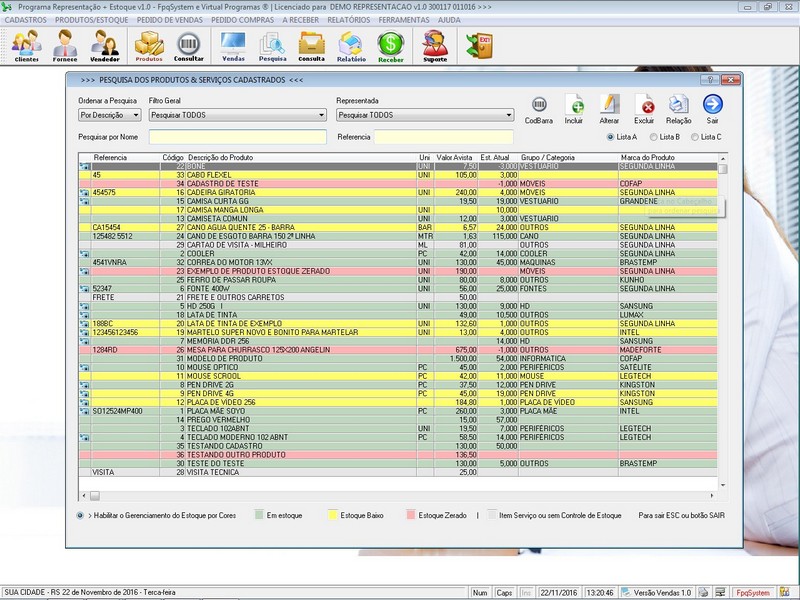Open the Clientes module in the toolbar

click(26, 45)
